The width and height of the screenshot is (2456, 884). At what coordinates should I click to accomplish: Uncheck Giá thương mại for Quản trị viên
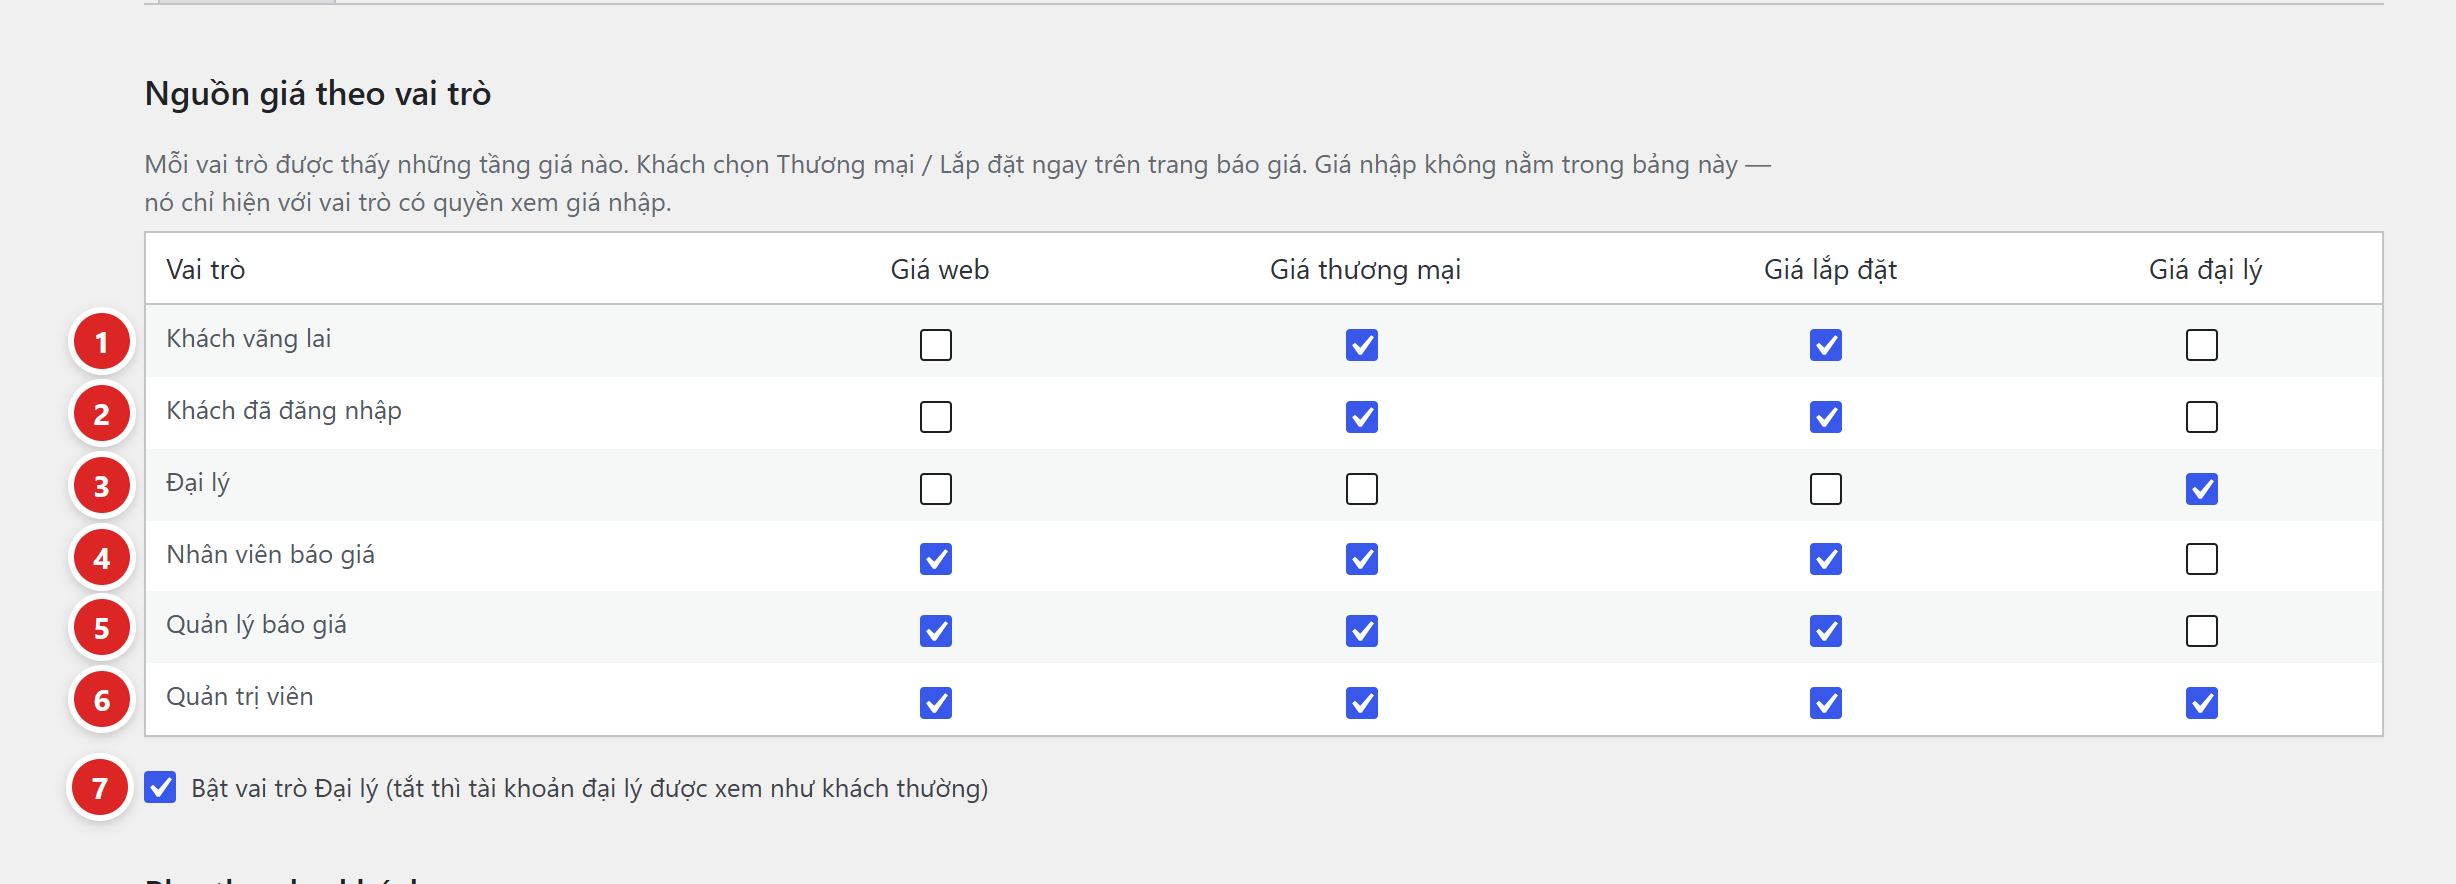point(1362,703)
